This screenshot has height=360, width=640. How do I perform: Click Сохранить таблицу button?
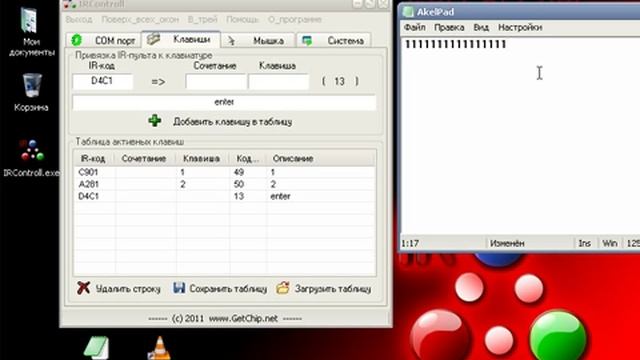tap(220, 288)
